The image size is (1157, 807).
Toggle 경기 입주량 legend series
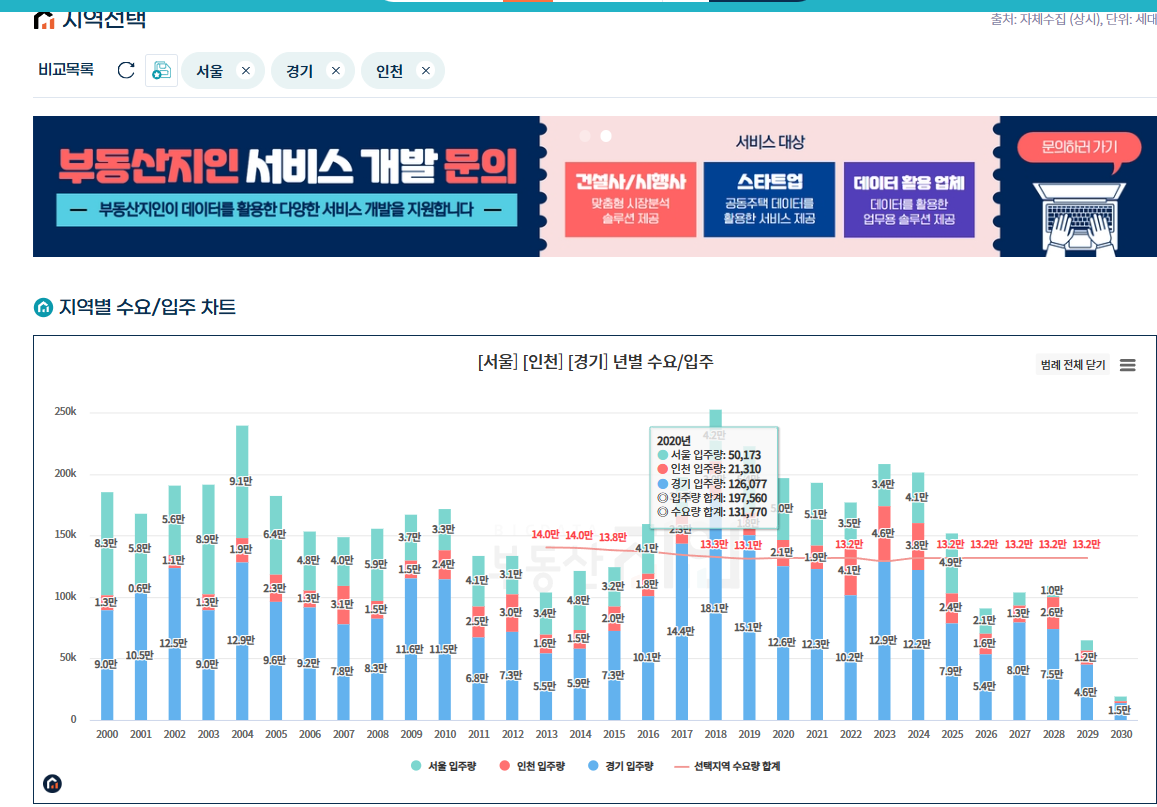coord(621,766)
